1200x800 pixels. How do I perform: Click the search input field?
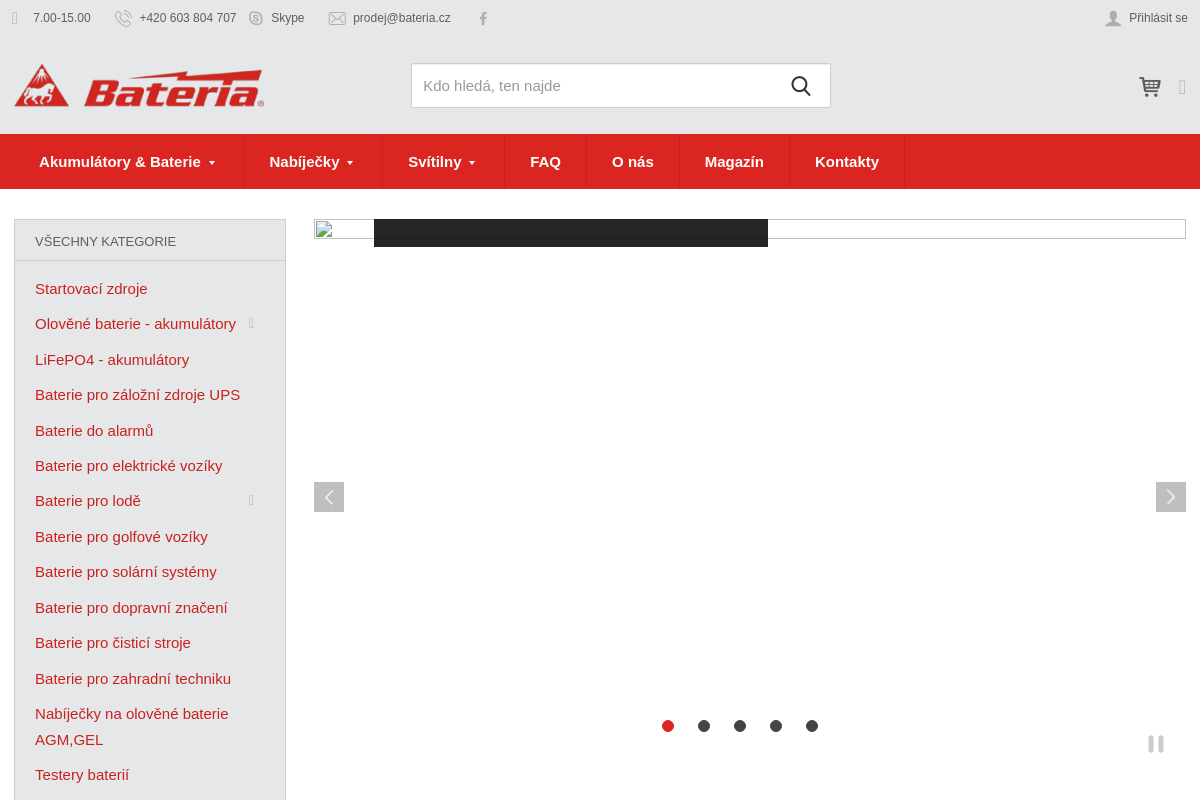pyautogui.click(x=595, y=86)
